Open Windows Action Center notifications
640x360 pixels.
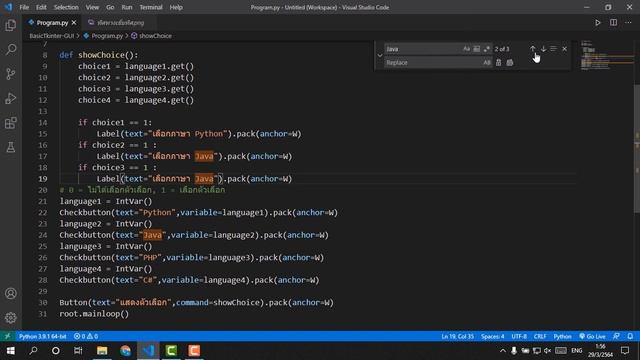[625, 351]
